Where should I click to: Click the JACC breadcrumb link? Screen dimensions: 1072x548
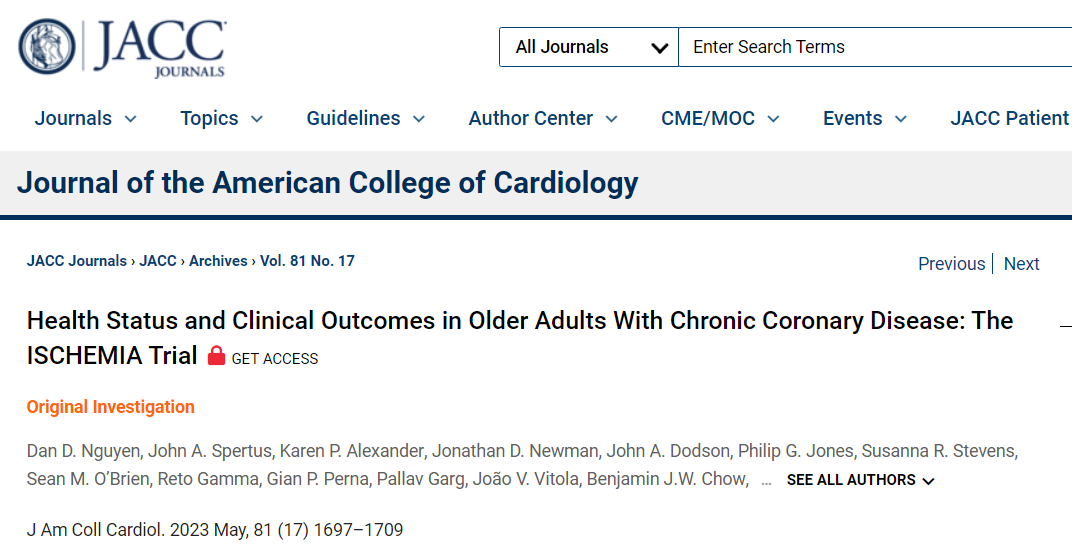[158, 261]
